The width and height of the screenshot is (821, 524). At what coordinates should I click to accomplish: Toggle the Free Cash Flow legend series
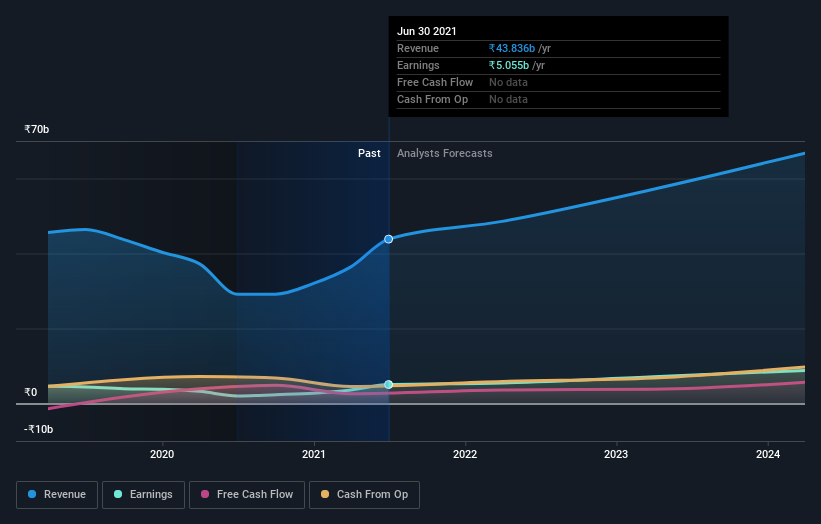247,495
